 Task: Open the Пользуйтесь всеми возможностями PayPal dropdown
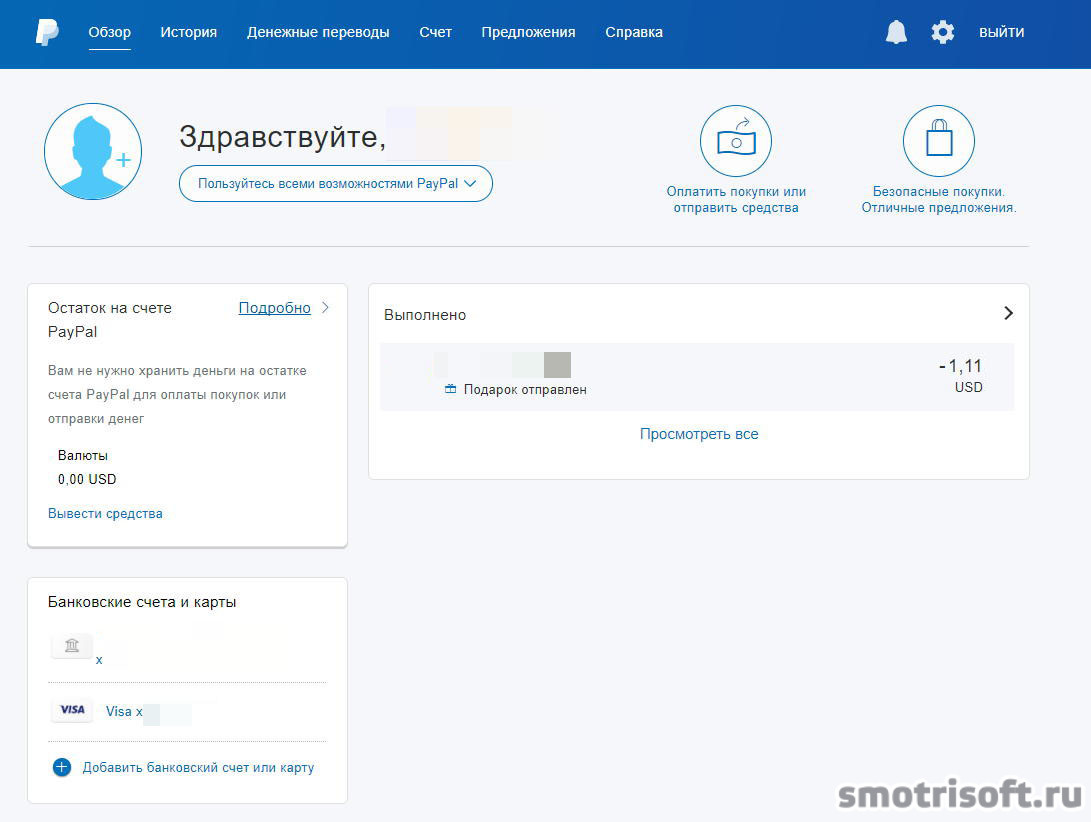coord(336,184)
